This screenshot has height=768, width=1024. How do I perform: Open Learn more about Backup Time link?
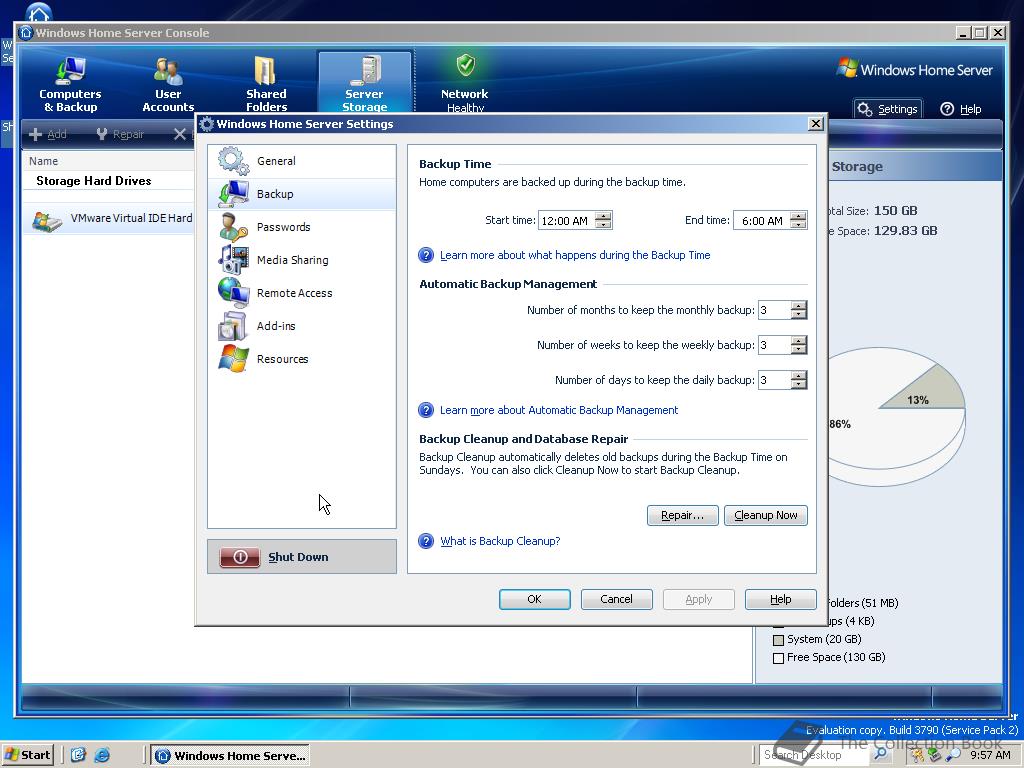click(x=575, y=255)
